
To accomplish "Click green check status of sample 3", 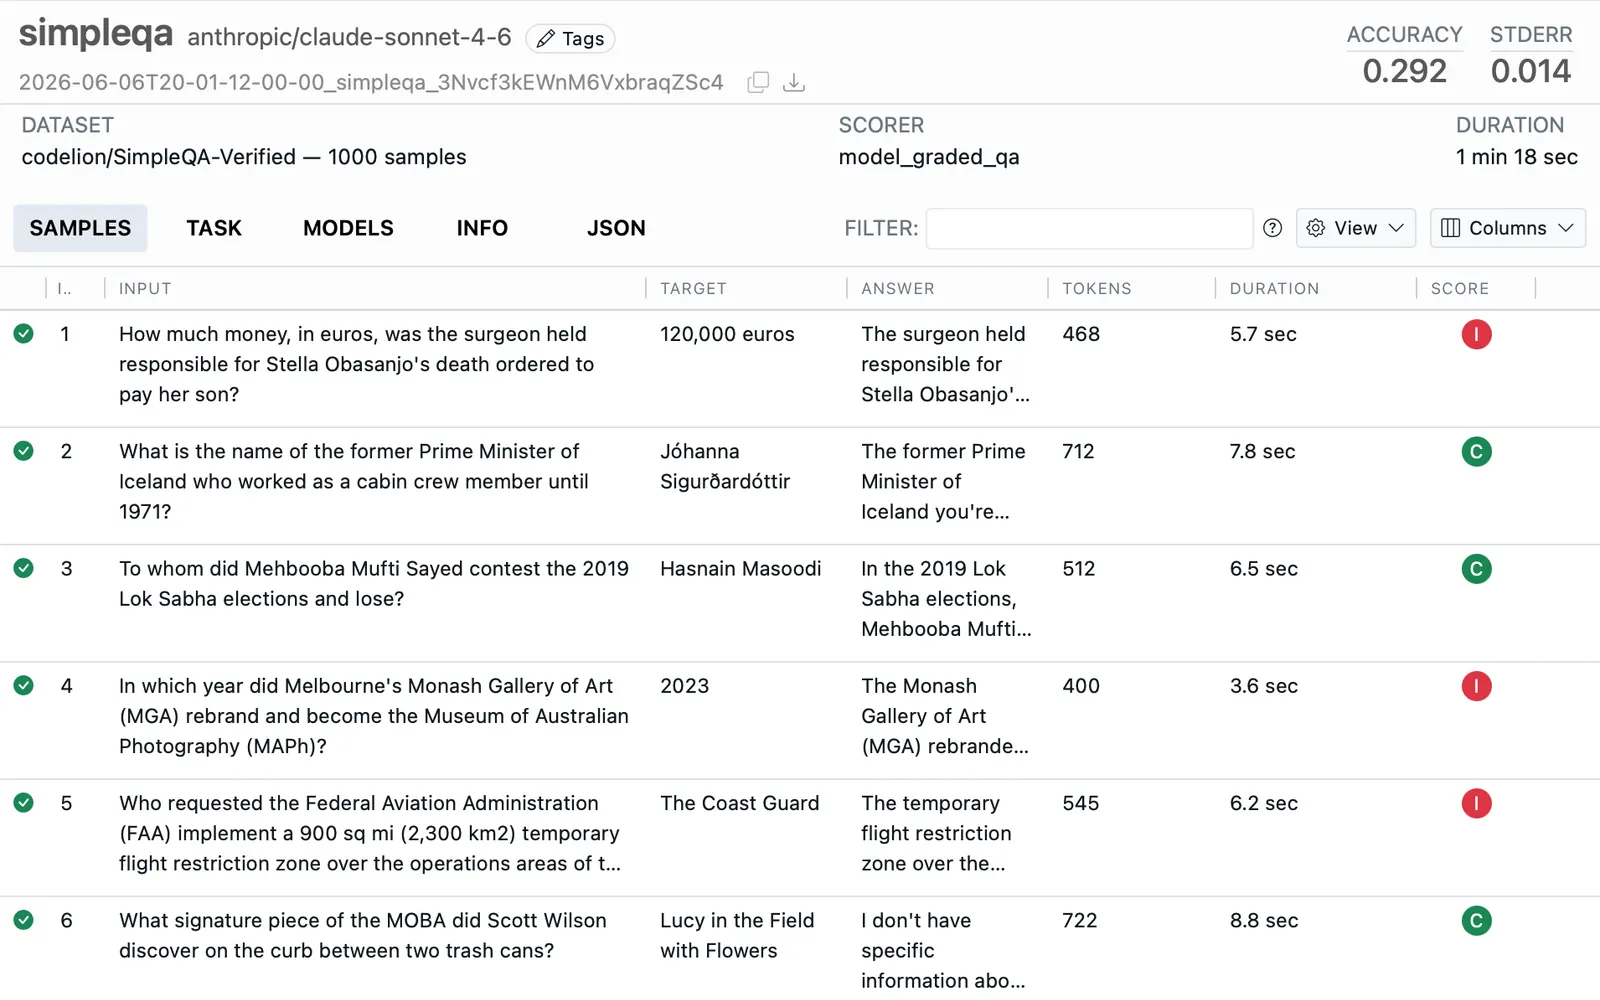I will tap(24, 568).
